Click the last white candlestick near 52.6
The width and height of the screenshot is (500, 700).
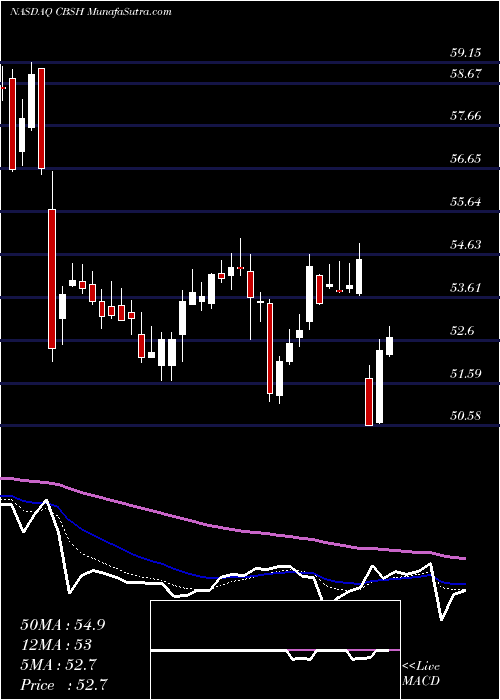389,346
